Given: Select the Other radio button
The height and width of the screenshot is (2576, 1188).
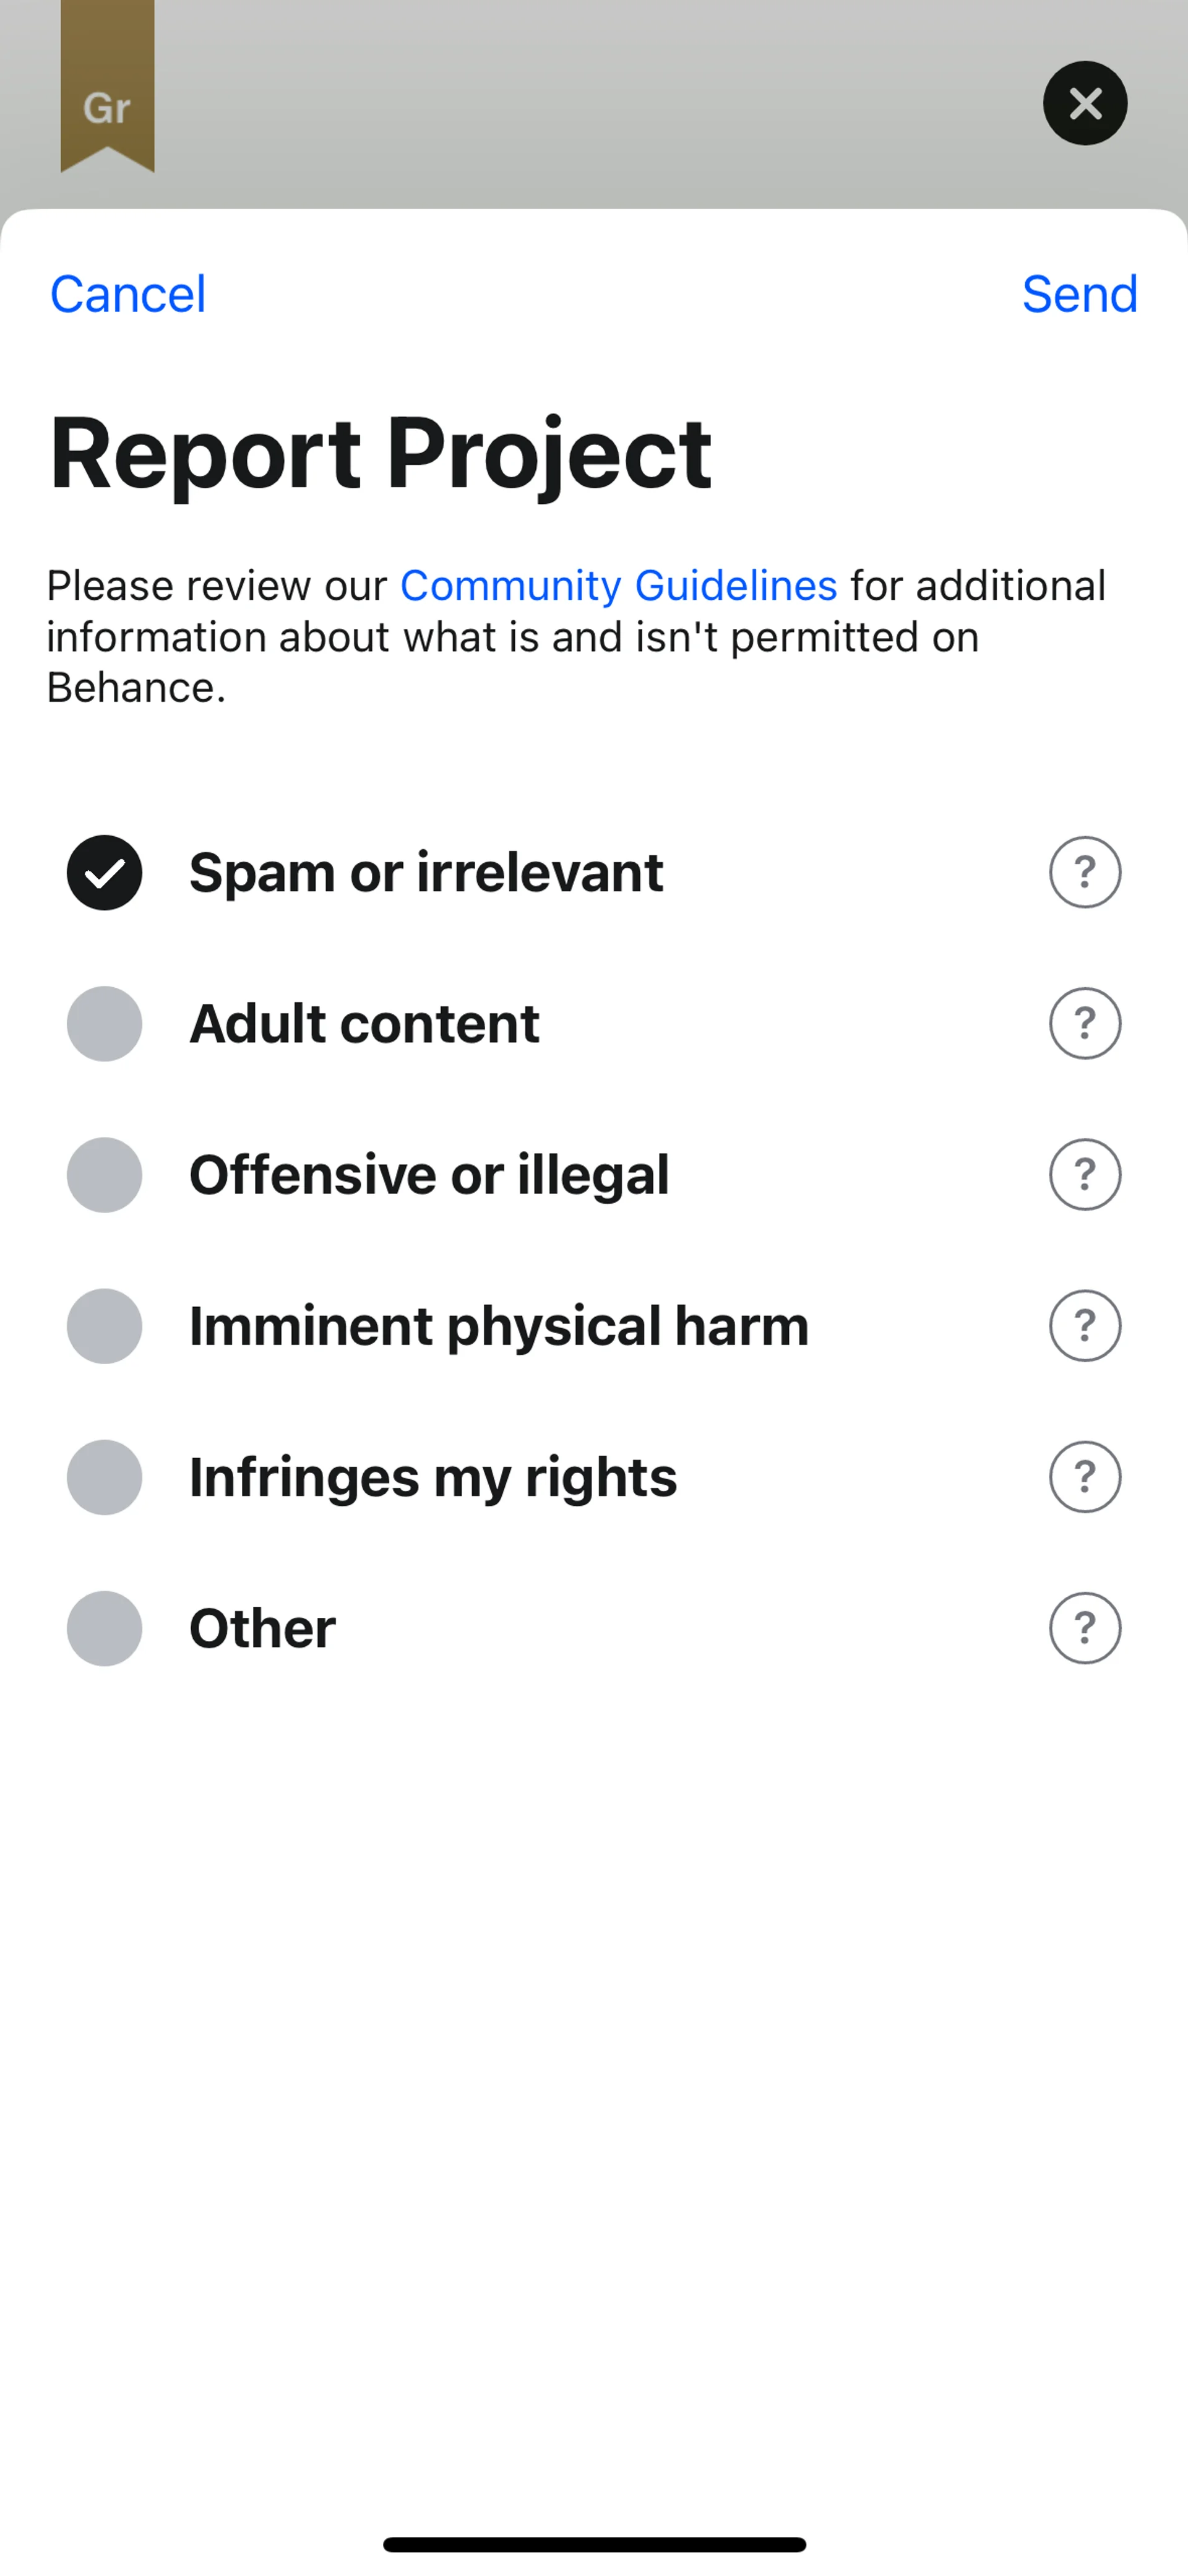Looking at the screenshot, I should 104,1627.
